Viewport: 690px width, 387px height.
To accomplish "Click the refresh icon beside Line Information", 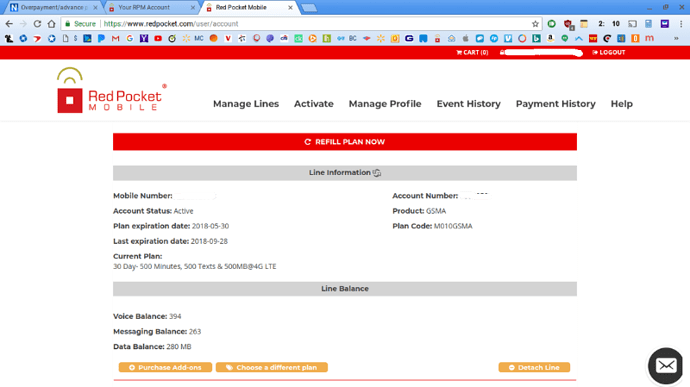I will [x=377, y=173].
